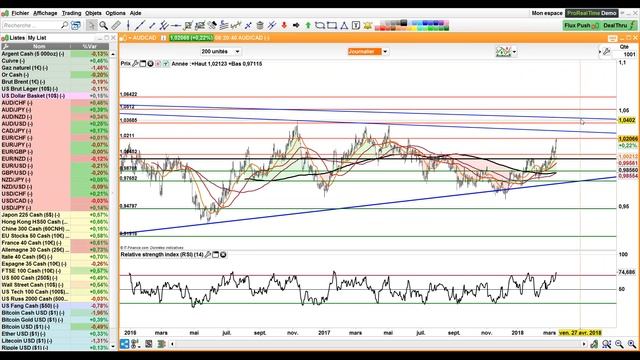Zoom in the chart horizontally

(632, 344)
